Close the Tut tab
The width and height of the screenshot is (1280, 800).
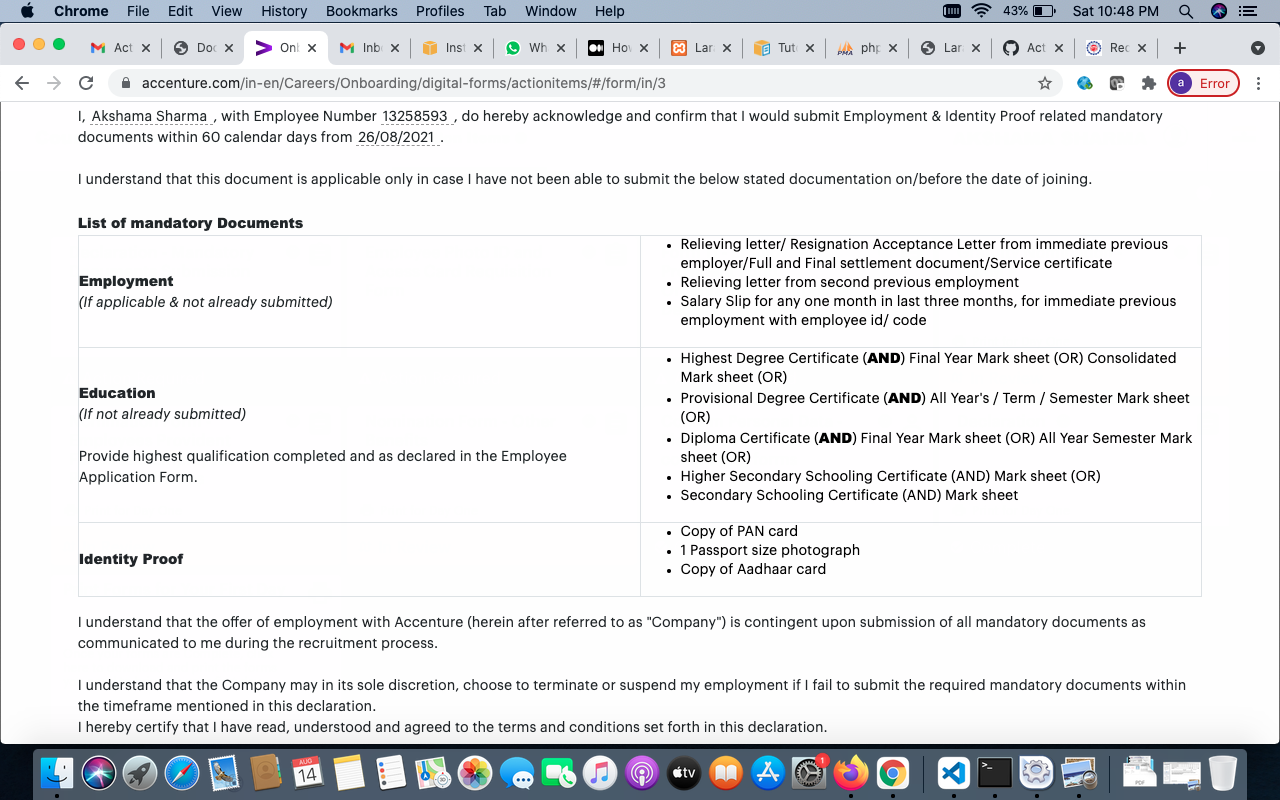809,48
